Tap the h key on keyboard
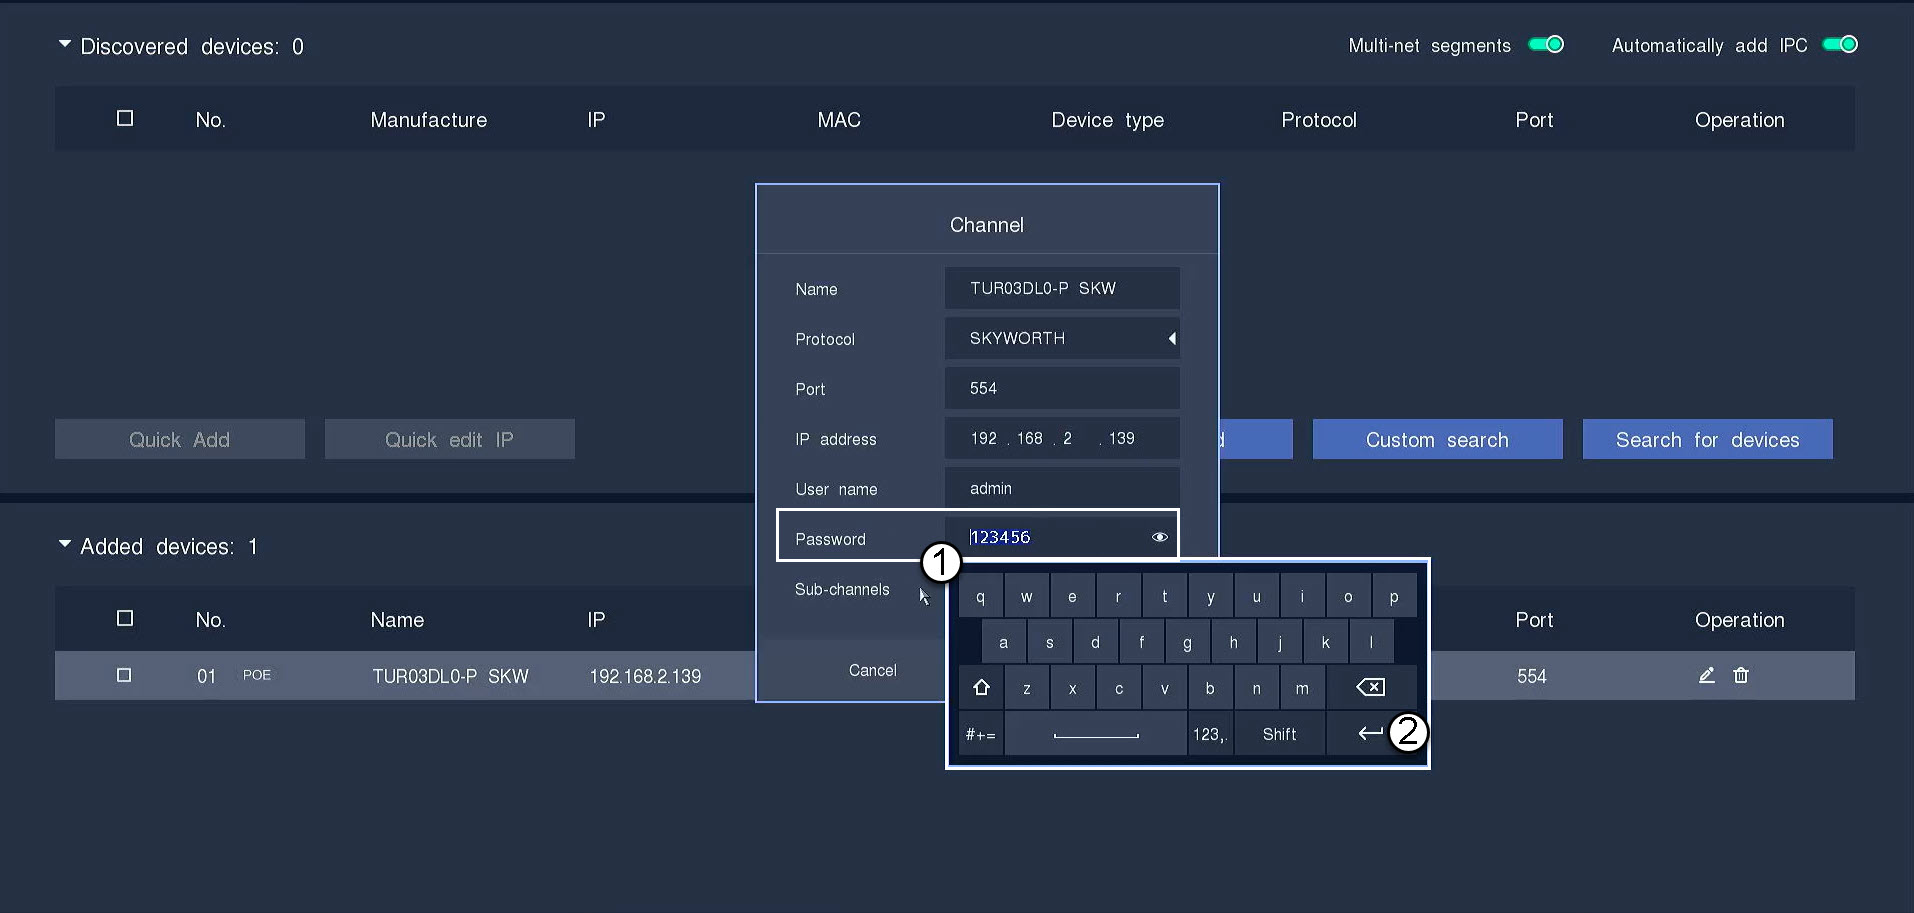This screenshot has width=1914, height=913. point(1233,642)
